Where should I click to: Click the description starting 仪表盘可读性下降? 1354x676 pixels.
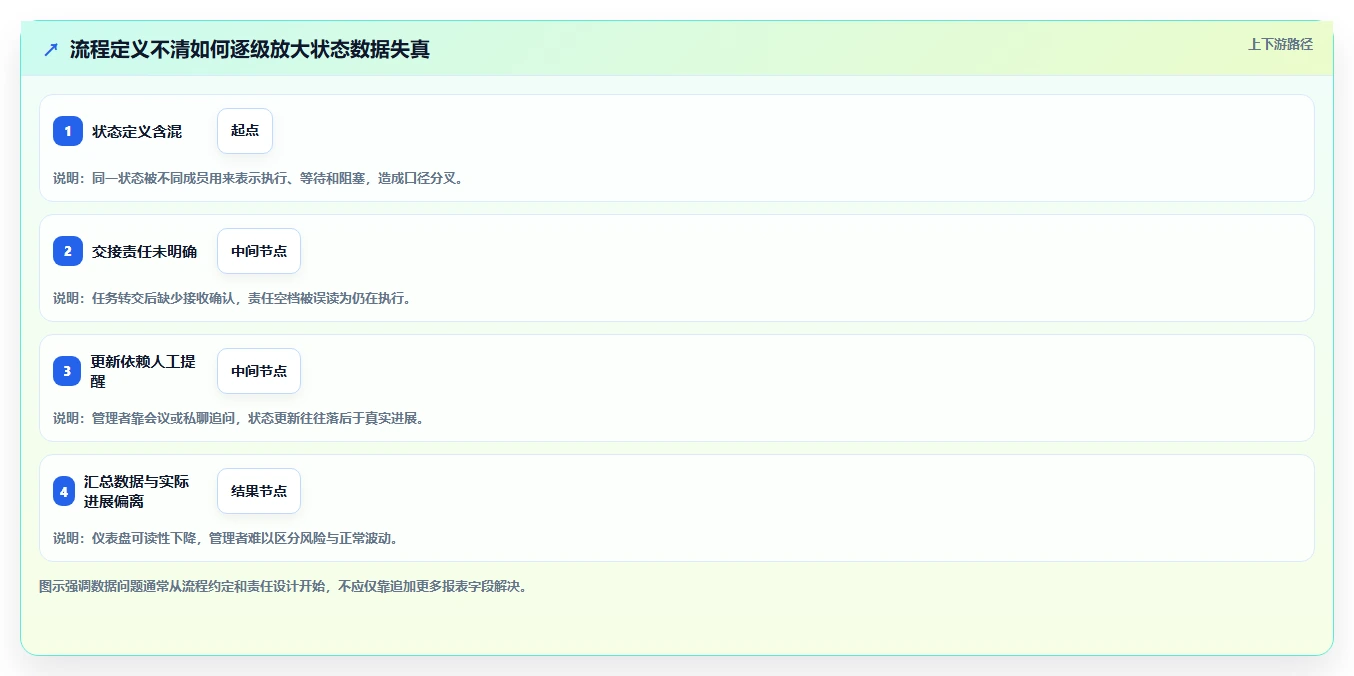pos(227,538)
